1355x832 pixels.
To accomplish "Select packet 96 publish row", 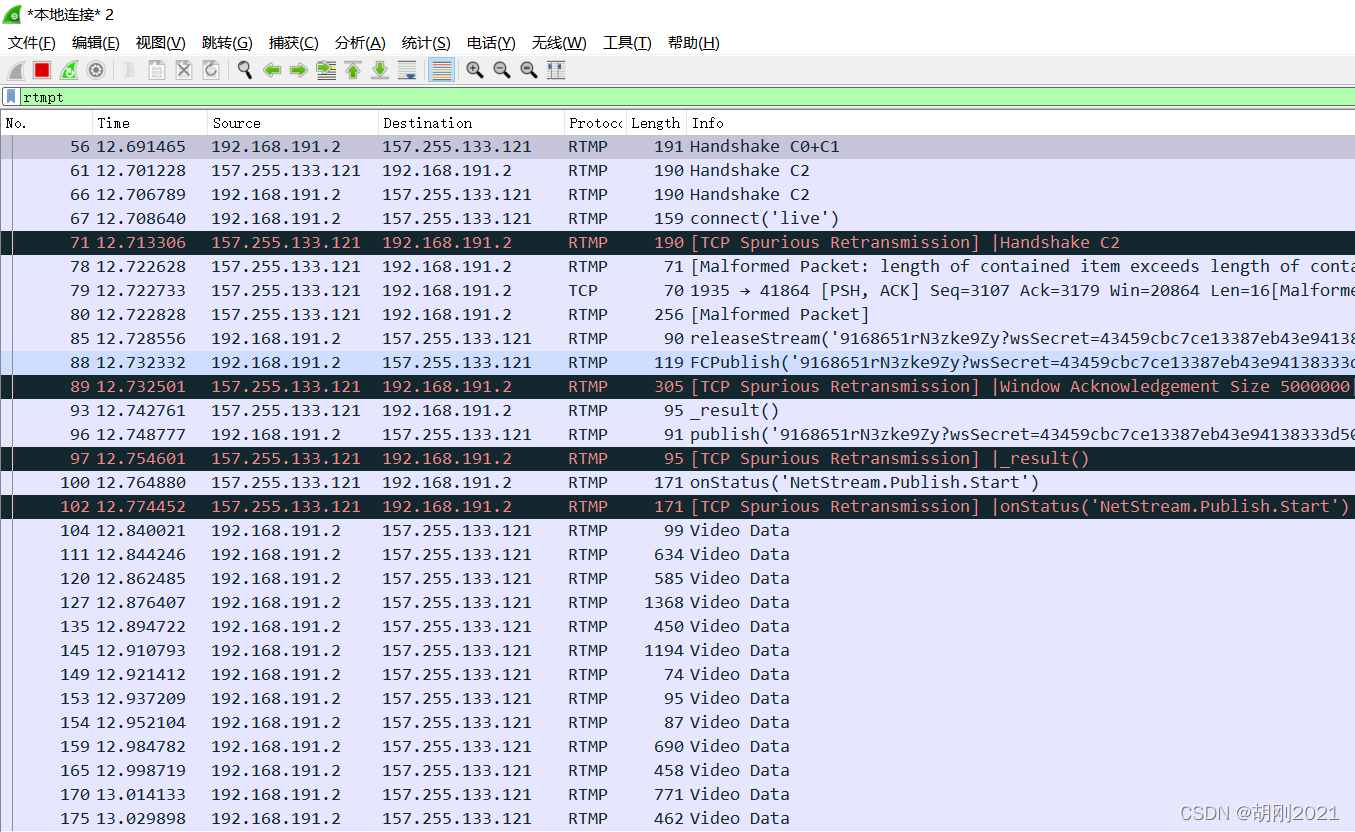I will 677,435.
